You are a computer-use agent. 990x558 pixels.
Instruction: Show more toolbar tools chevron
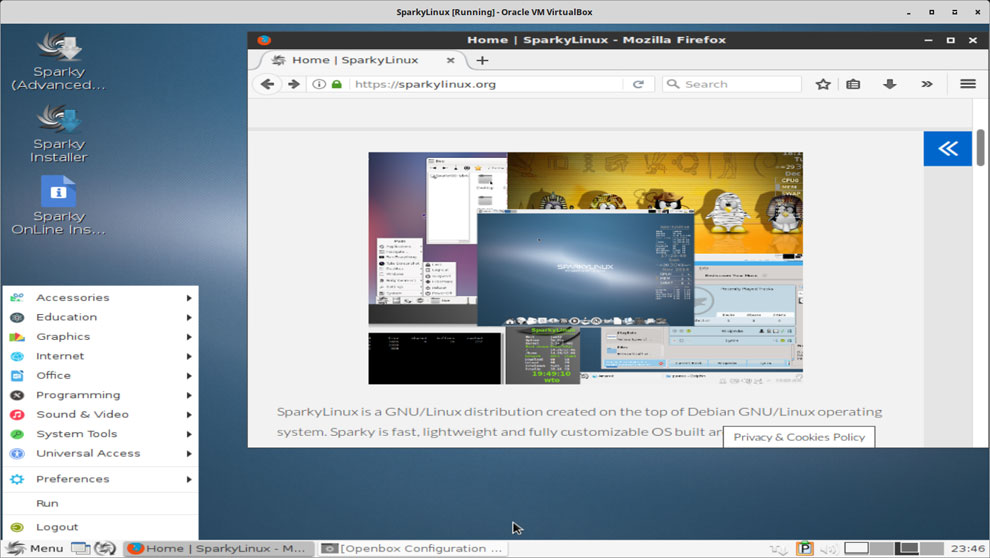coord(927,84)
